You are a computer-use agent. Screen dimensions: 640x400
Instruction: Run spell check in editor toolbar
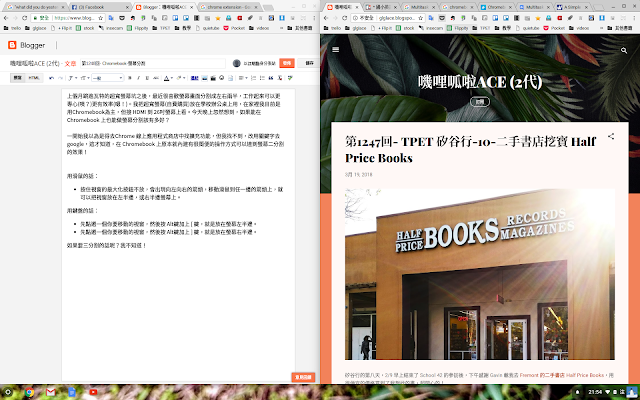[290, 78]
